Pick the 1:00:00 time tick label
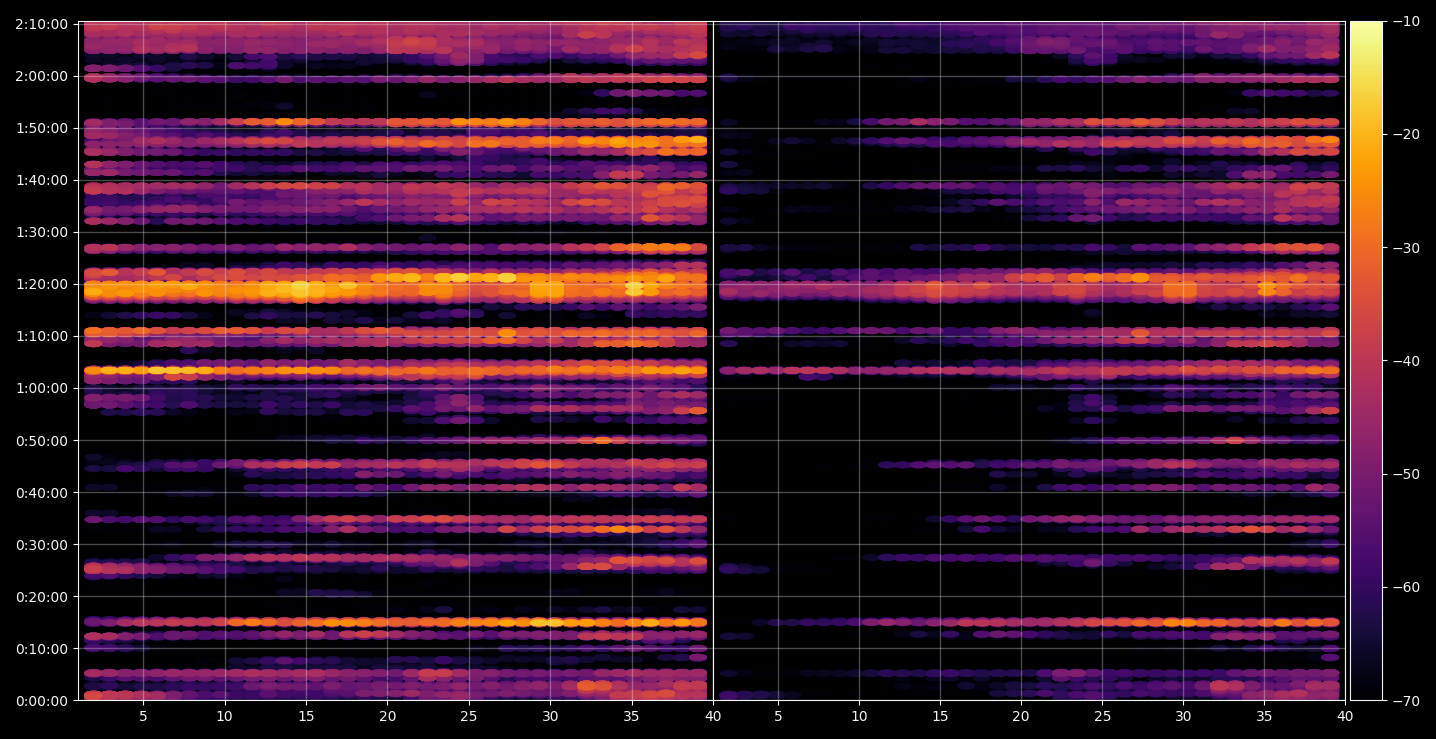The image size is (1436, 739). 41,388
